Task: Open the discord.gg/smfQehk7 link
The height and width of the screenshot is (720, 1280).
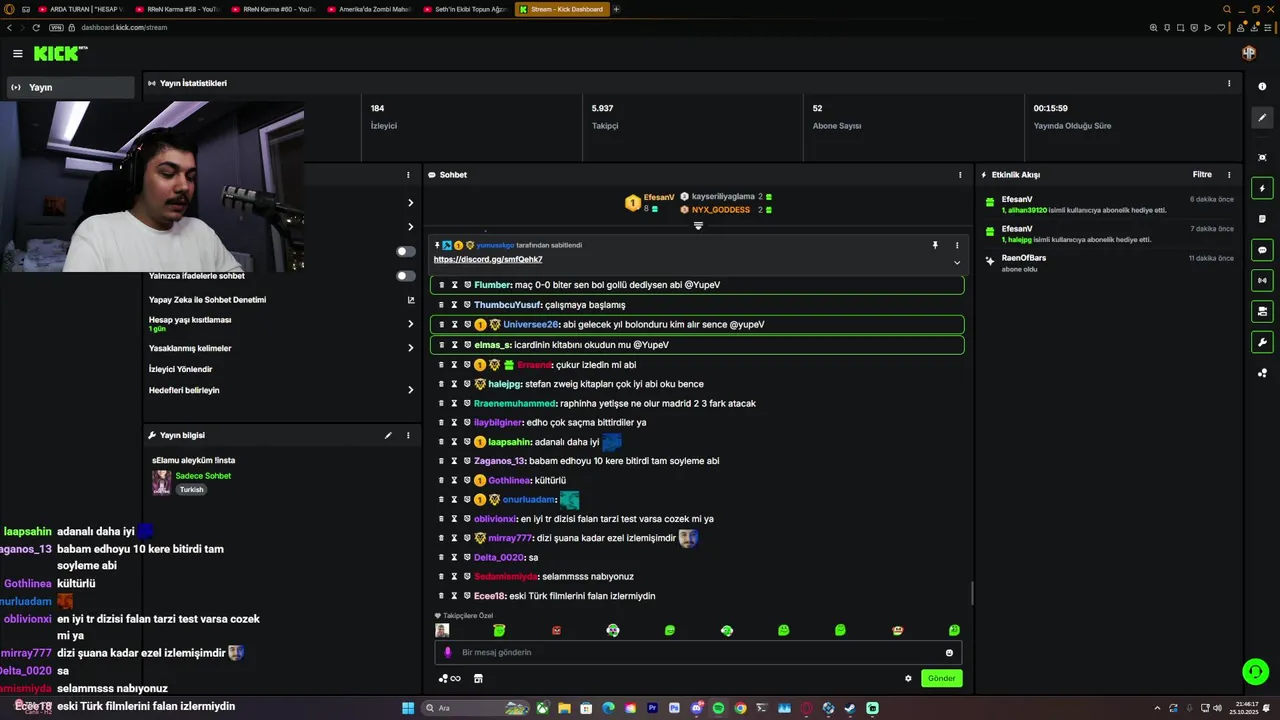Action: (488, 259)
